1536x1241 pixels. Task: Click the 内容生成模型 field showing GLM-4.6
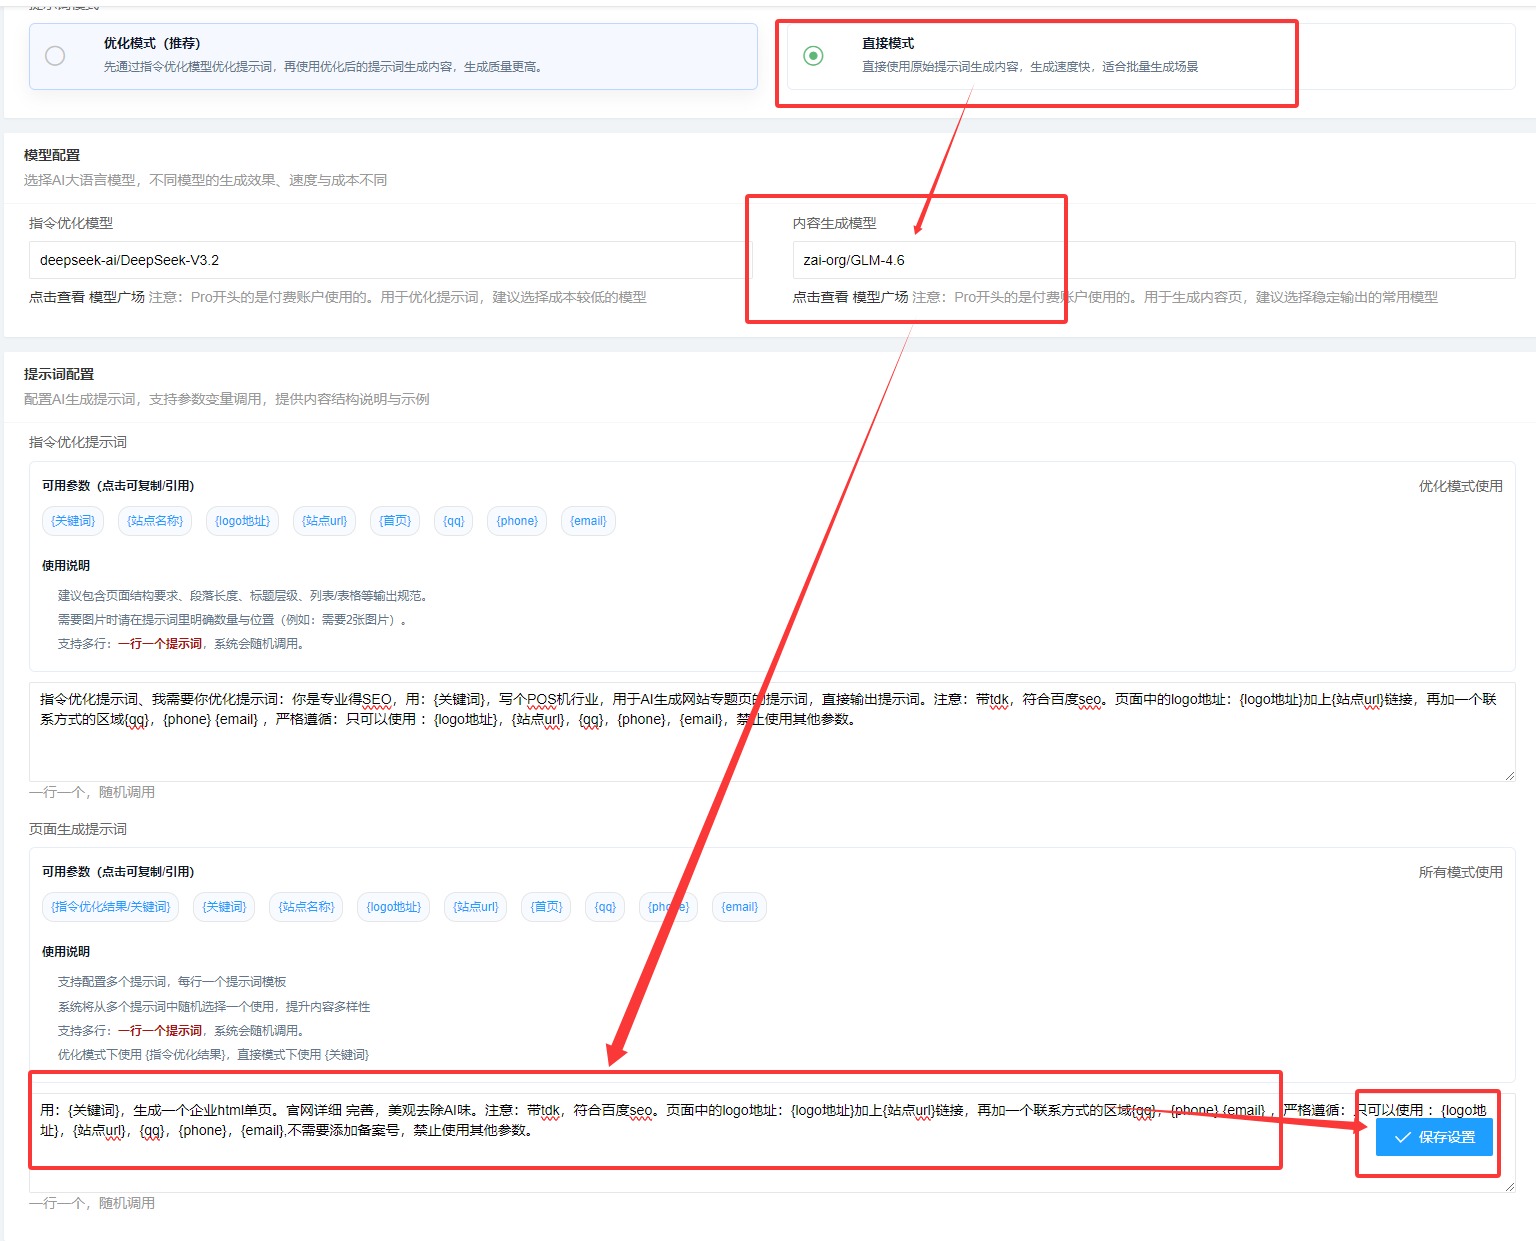pos(1152,260)
